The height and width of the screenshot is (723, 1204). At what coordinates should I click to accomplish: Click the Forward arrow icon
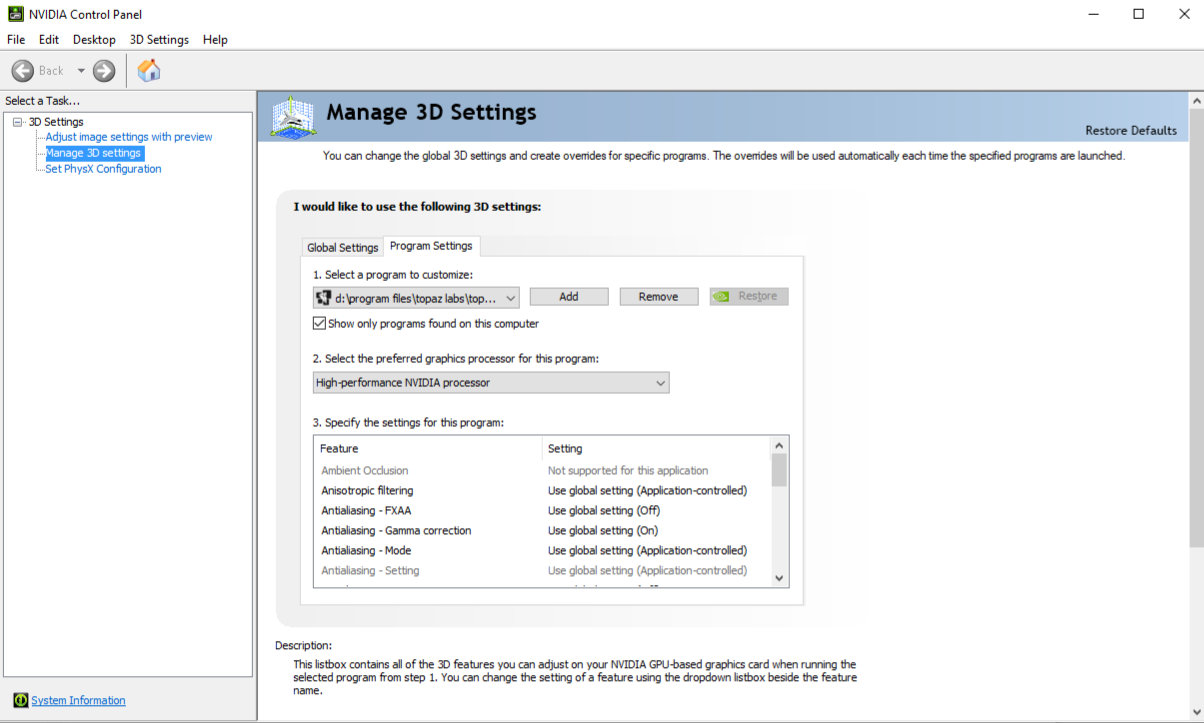(104, 71)
